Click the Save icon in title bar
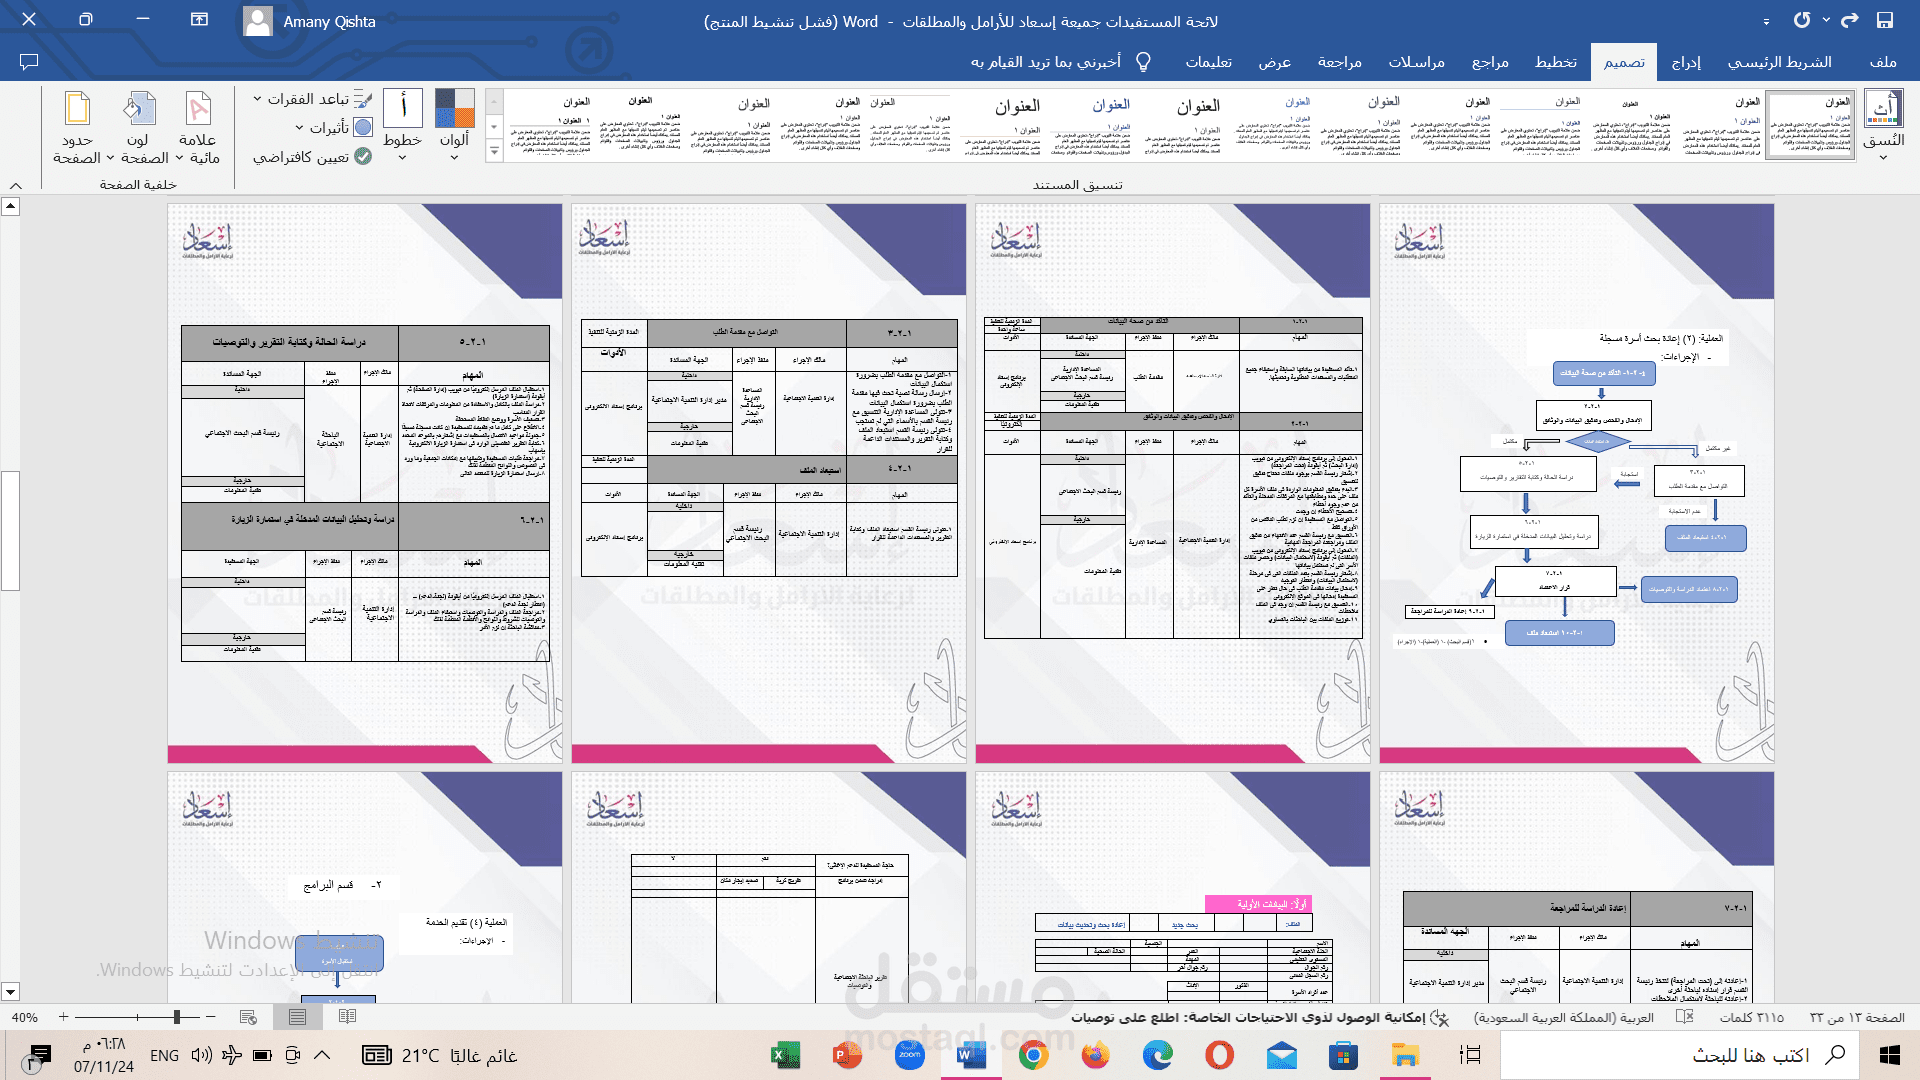This screenshot has width=1920, height=1080. coord(1884,20)
